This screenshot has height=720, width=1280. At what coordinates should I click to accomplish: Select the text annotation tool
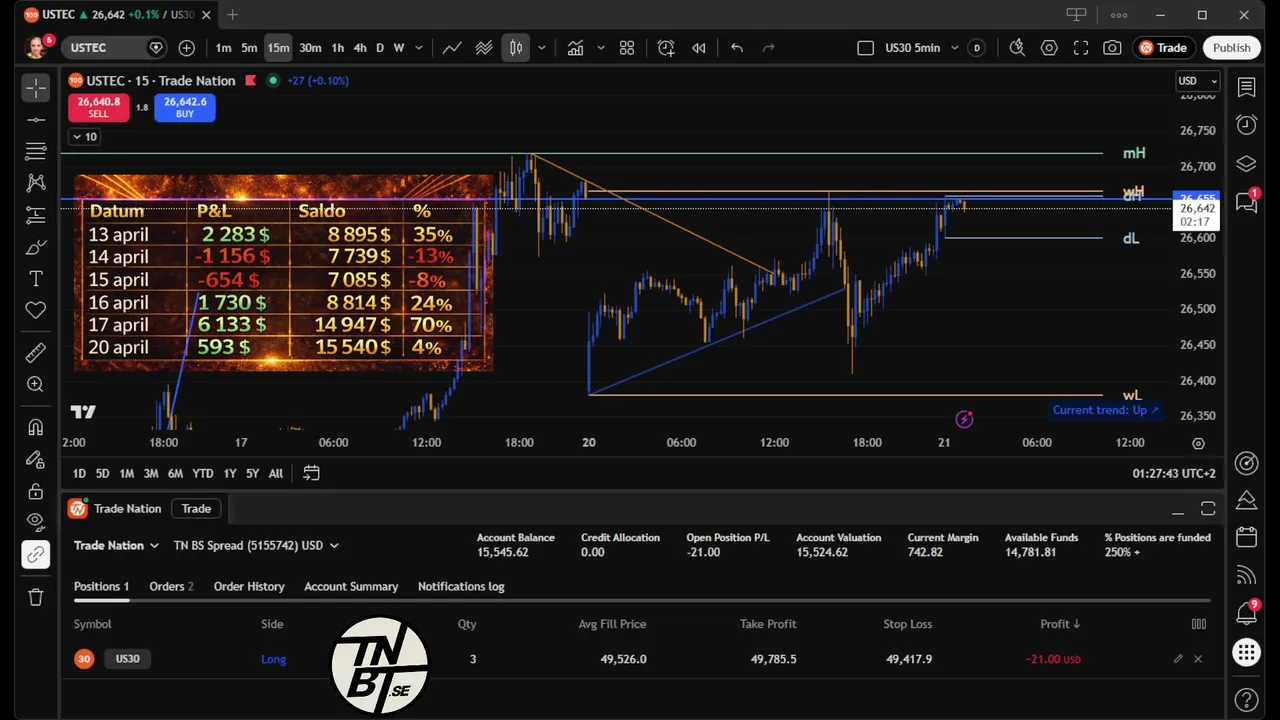click(36, 278)
